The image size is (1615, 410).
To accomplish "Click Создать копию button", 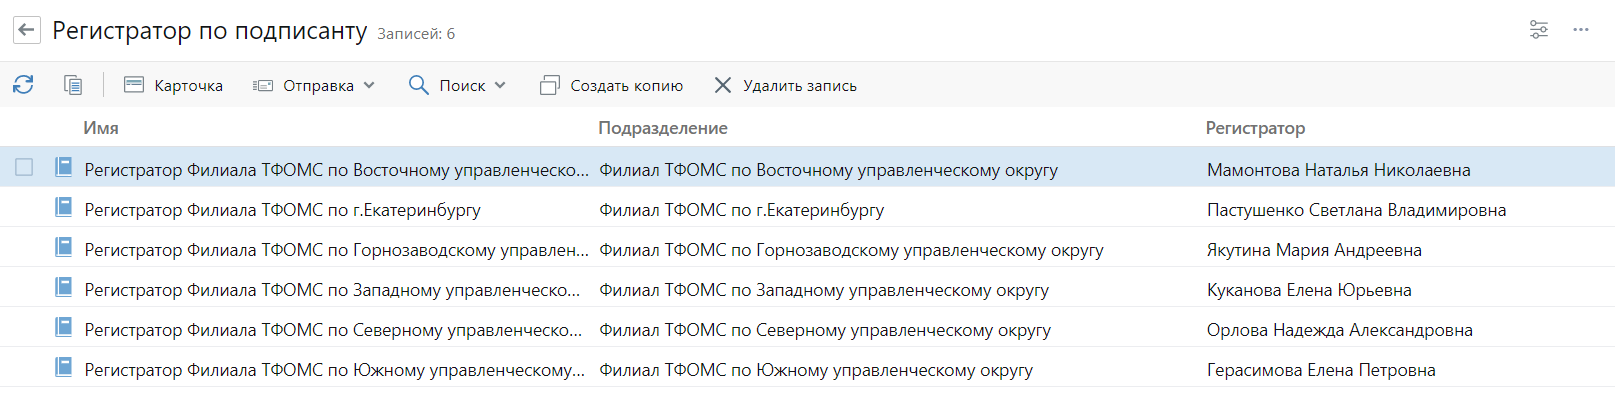I will (x=611, y=85).
